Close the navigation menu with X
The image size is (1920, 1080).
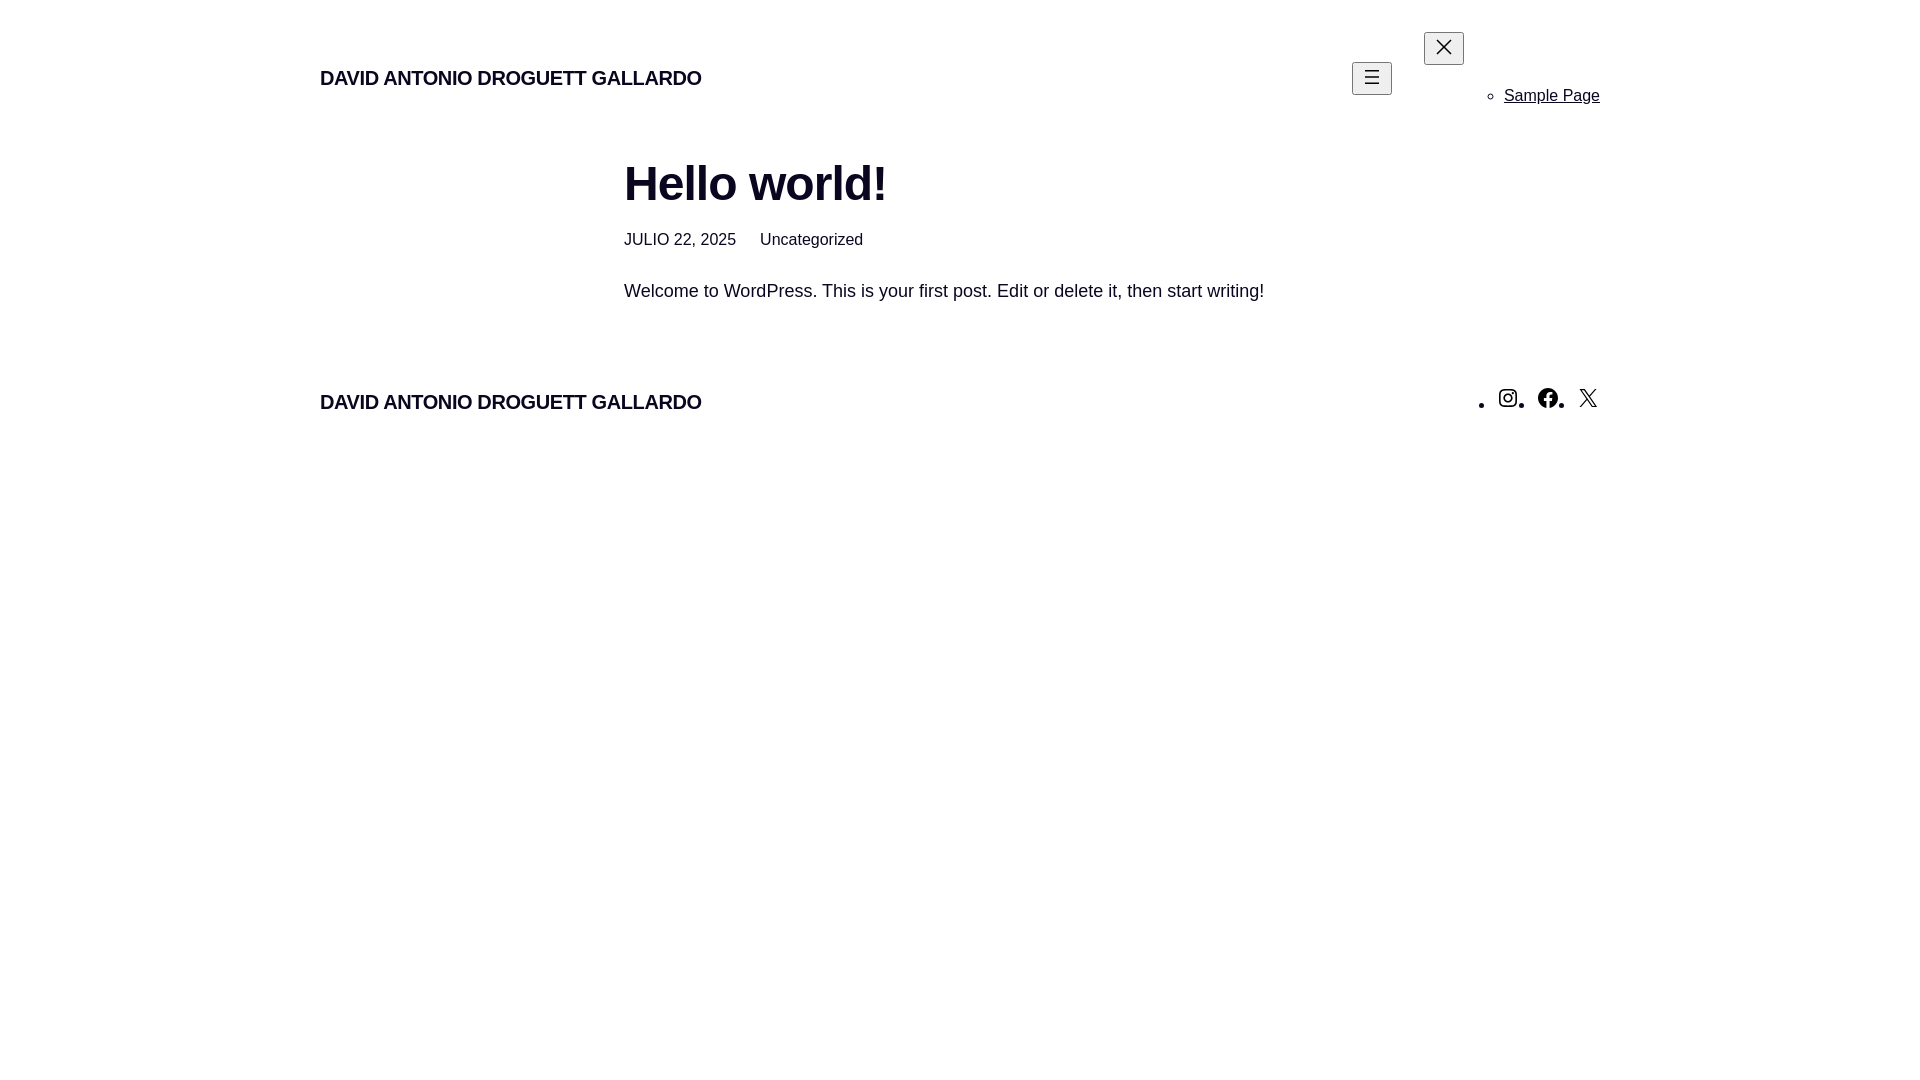pos(1443,48)
